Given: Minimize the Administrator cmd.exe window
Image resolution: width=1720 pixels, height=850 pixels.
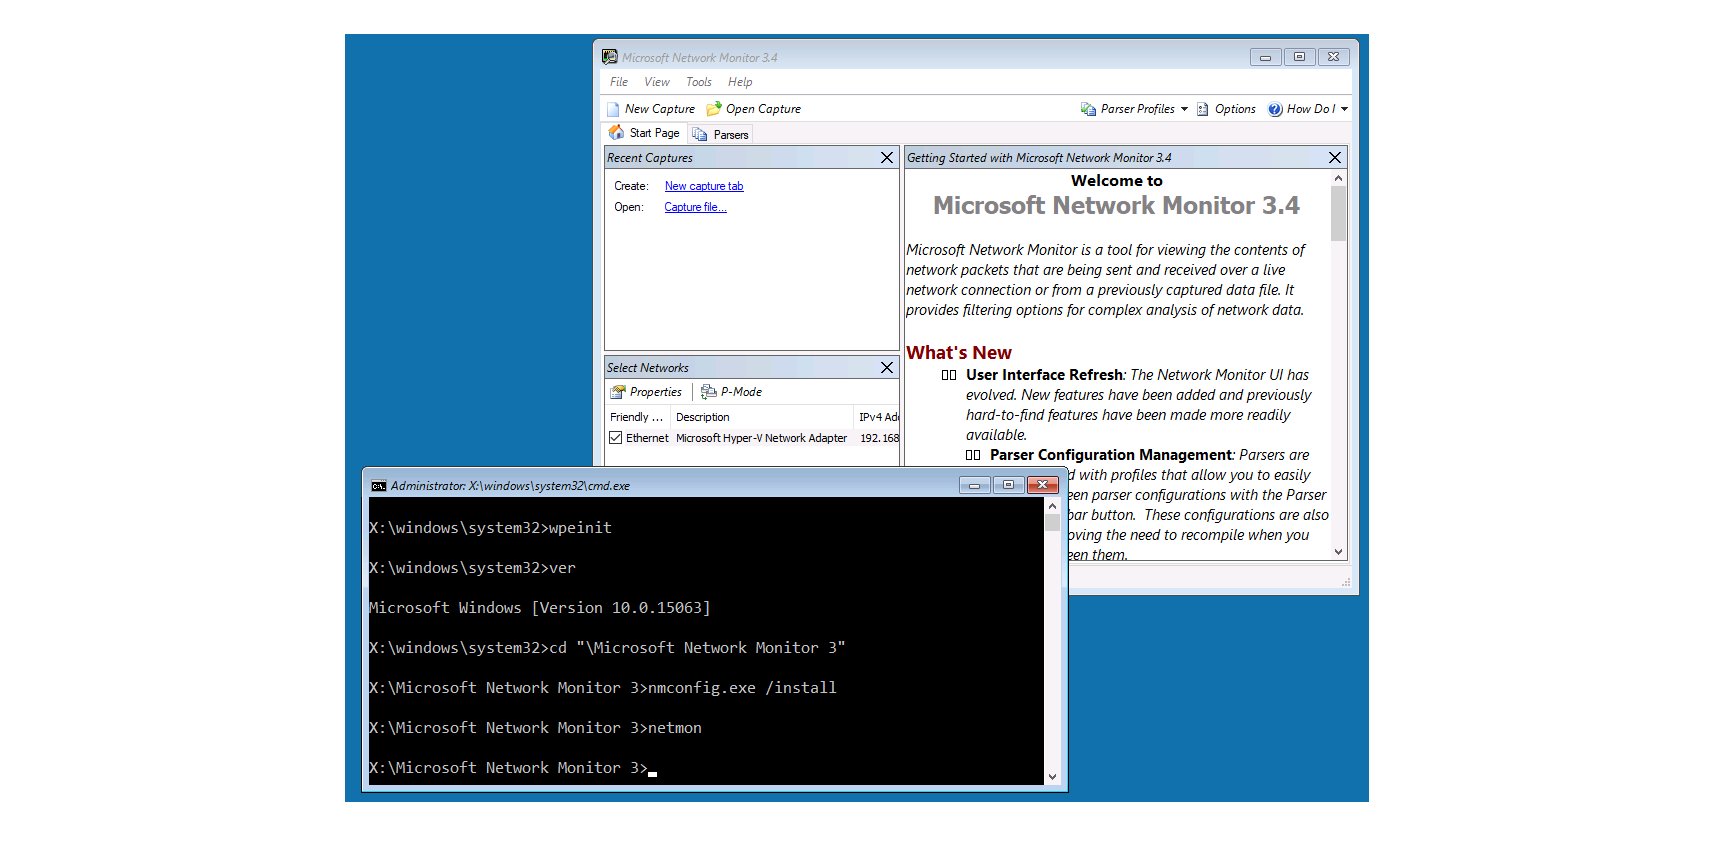Looking at the screenshot, I should point(975,485).
